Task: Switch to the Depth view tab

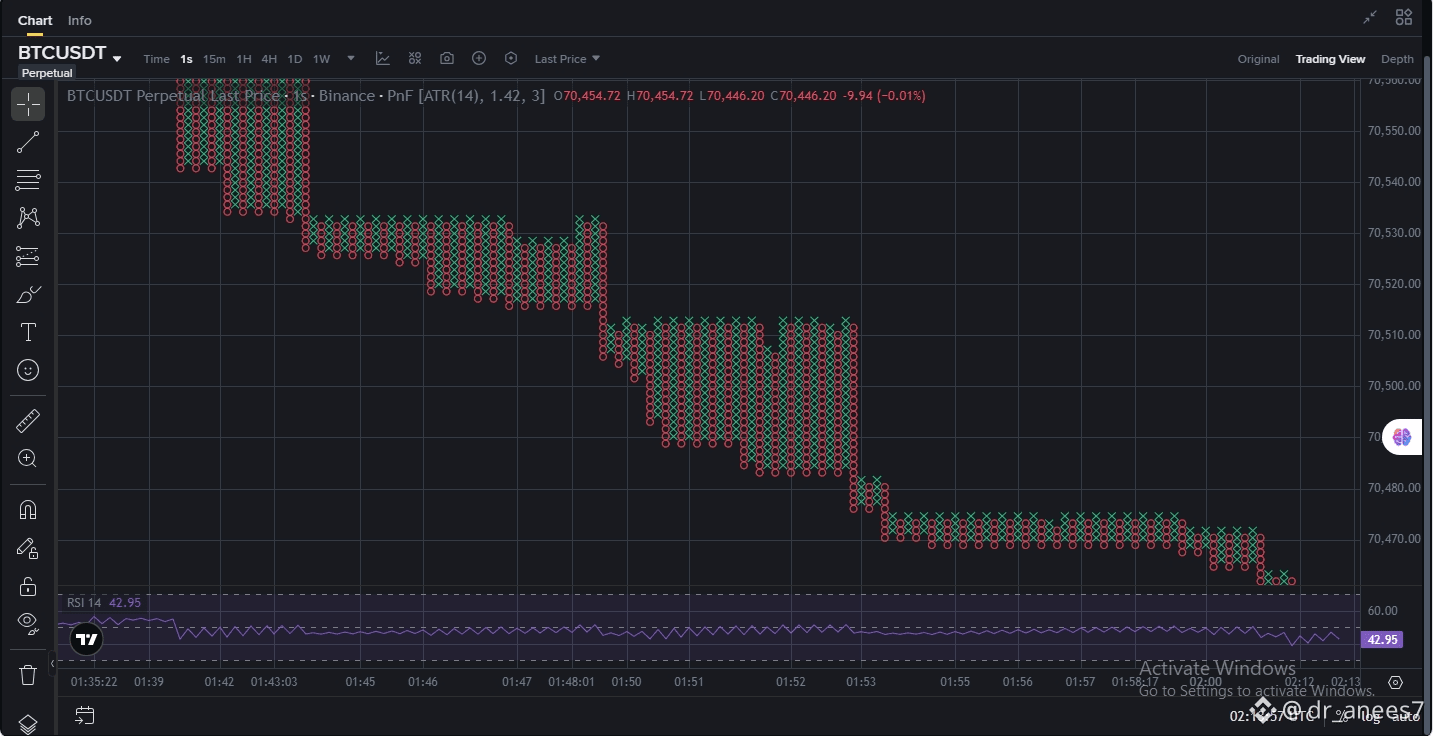Action: 1398,59
